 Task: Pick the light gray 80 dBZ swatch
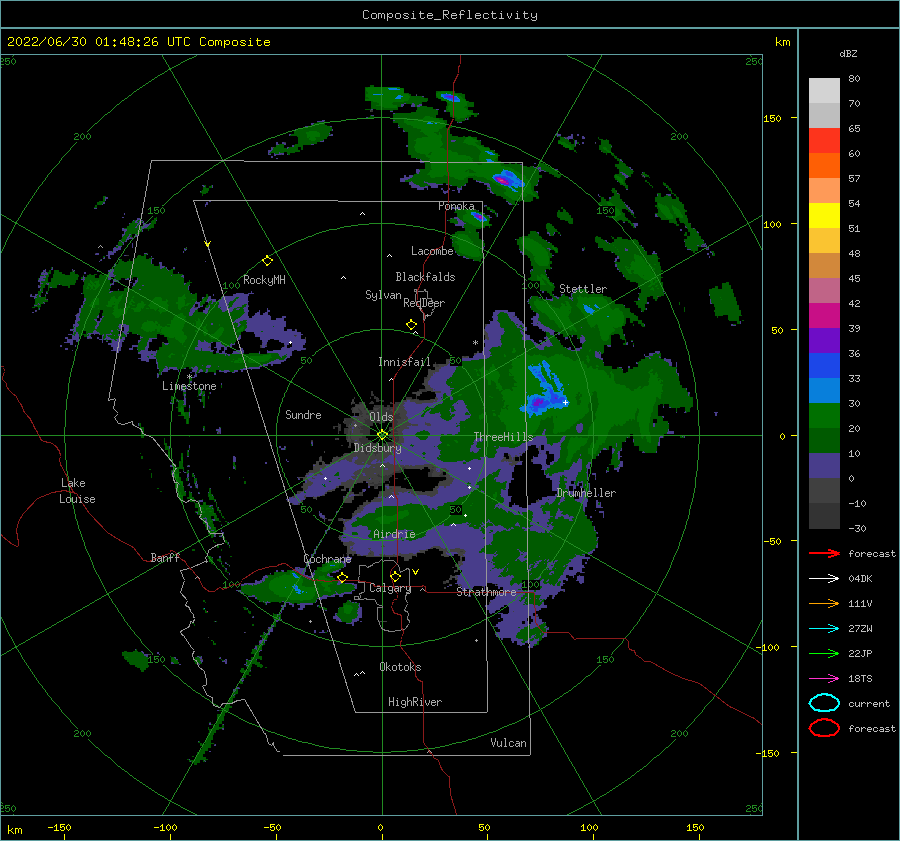[824, 91]
